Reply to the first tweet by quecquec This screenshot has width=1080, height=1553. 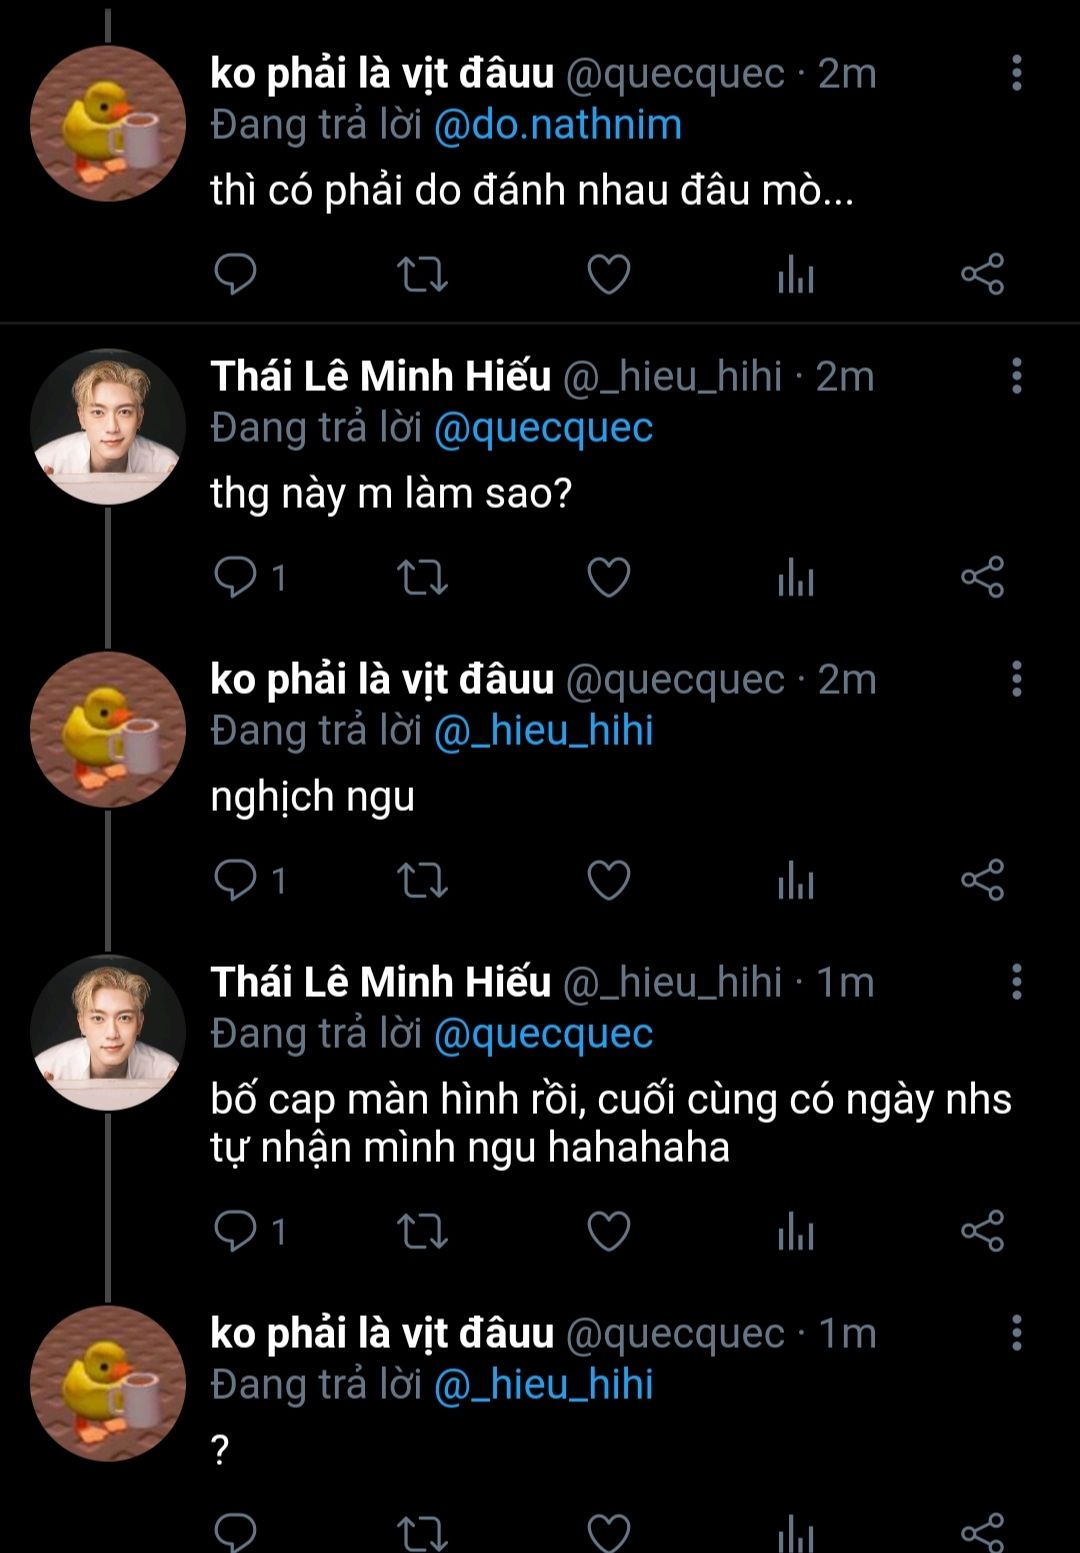(236, 275)
